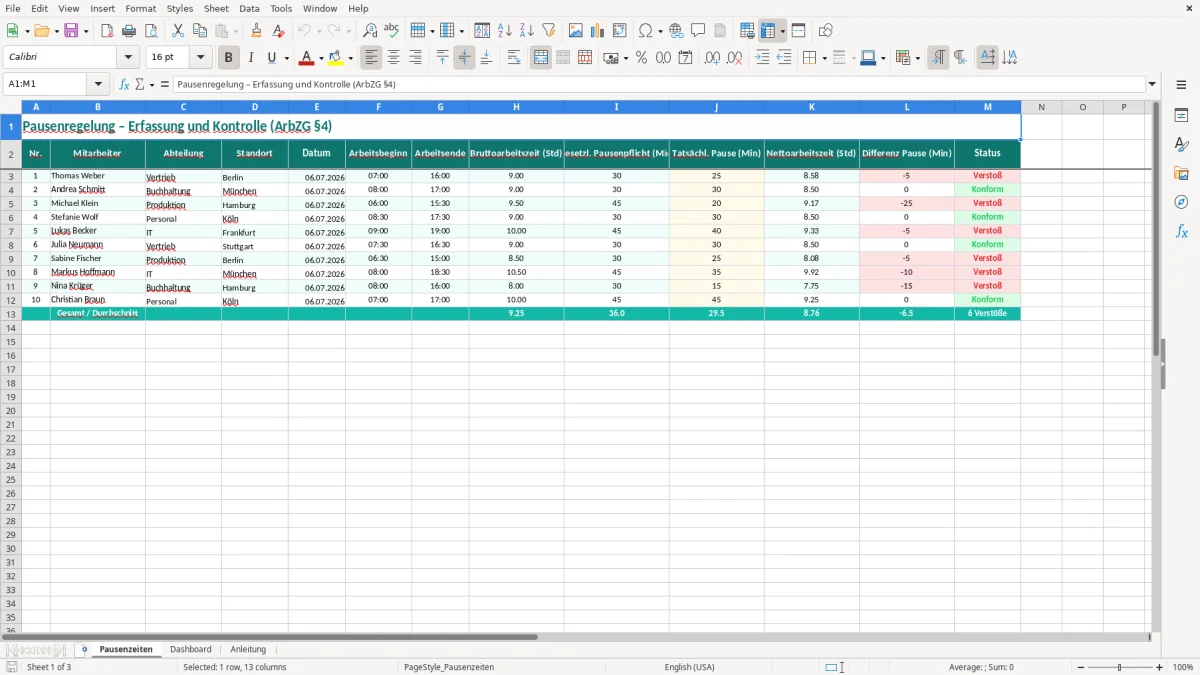Screen dimensions: 1200x675
Task: Toggle Align Right
Action: coord(415,58)
